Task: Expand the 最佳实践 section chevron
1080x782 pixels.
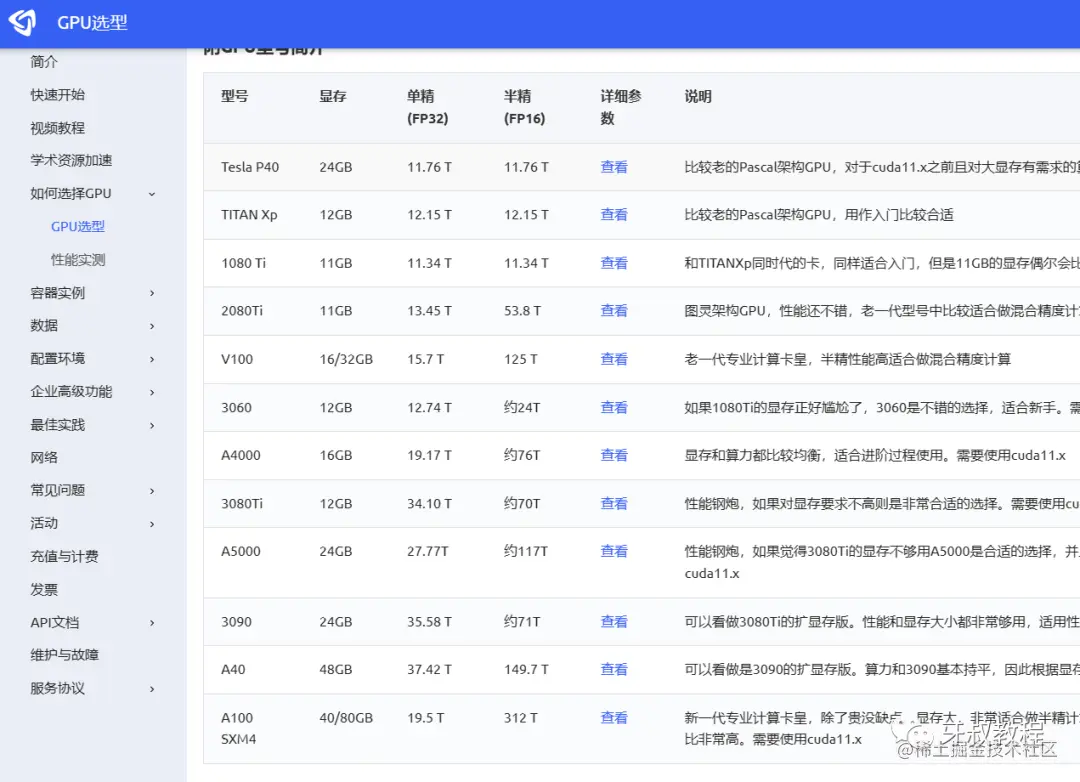Action: click(x=152, y=425)
